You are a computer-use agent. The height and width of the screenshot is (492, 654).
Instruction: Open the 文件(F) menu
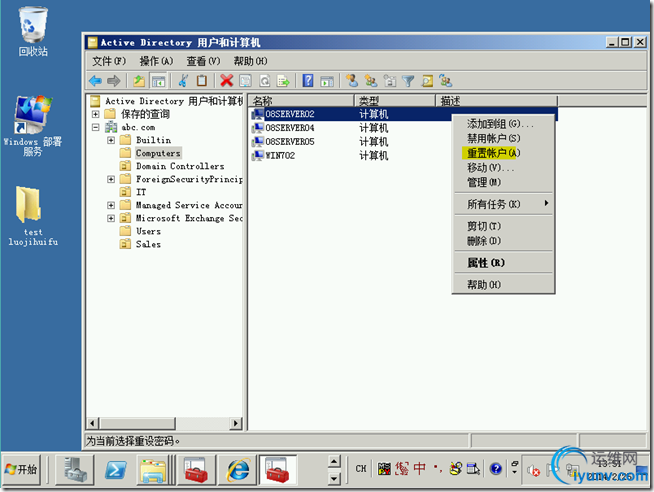(x=108, y=61)
